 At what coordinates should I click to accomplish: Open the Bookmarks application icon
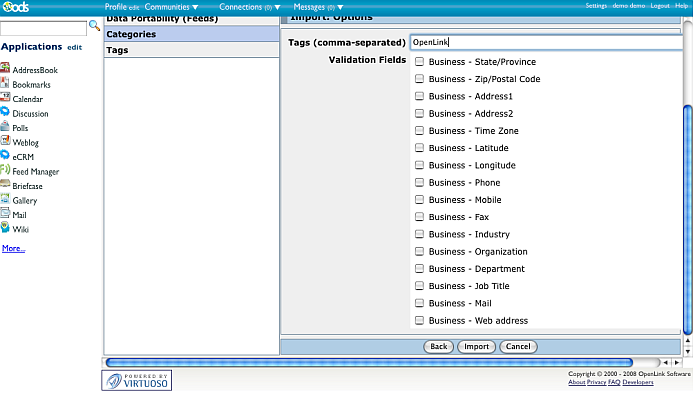point(6,84)
